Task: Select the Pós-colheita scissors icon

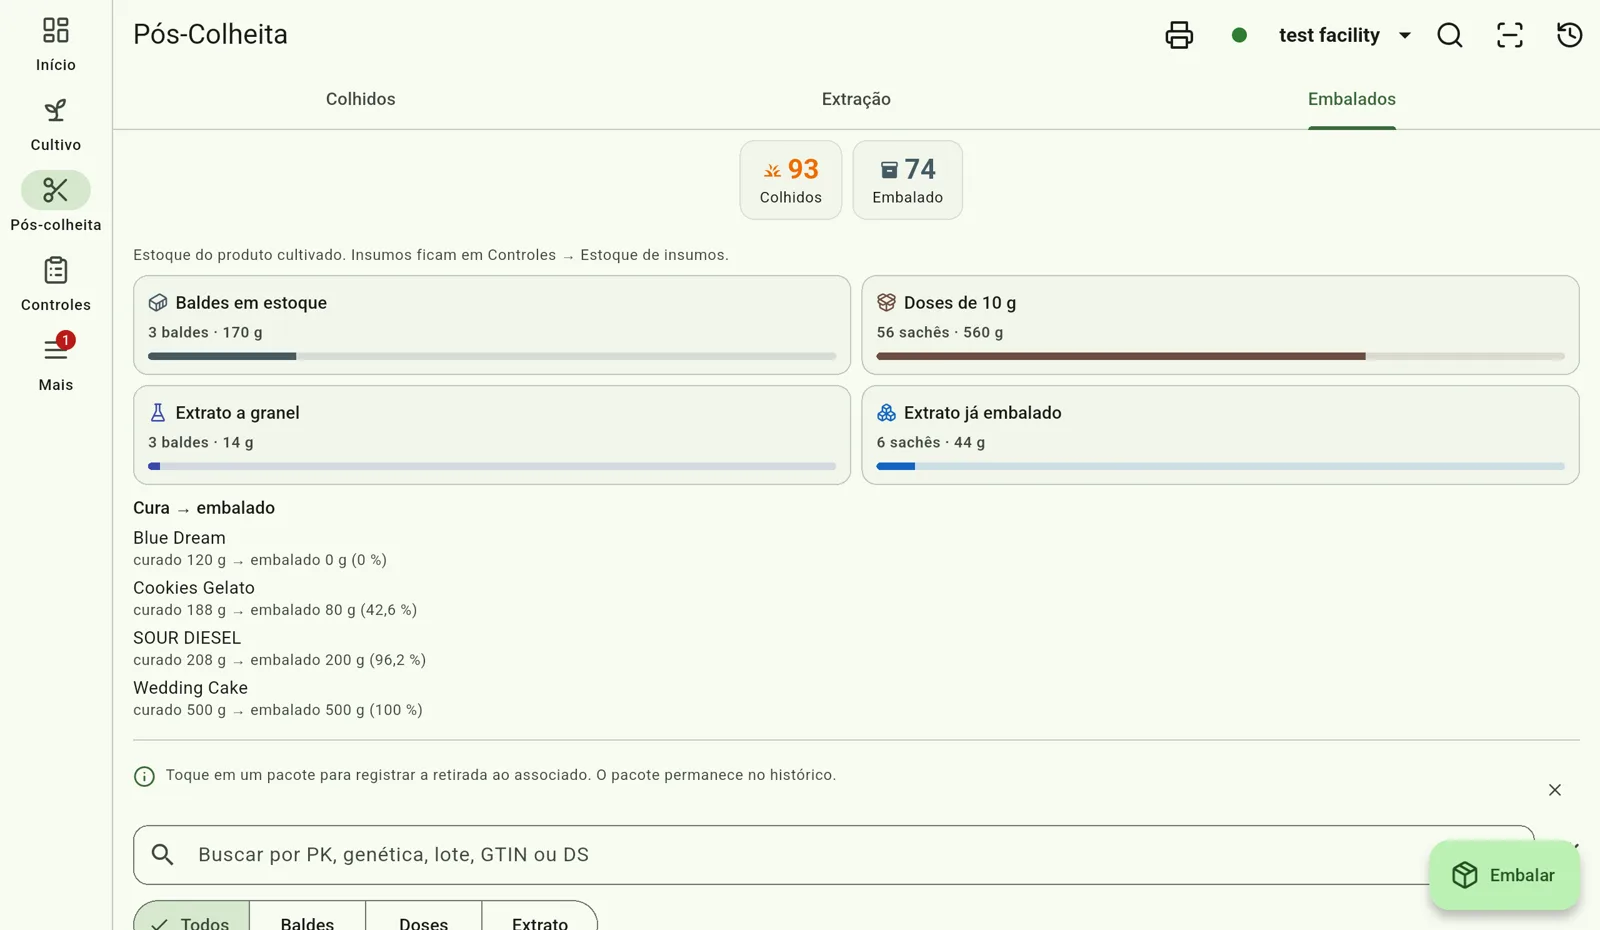Action: (56, 190)
